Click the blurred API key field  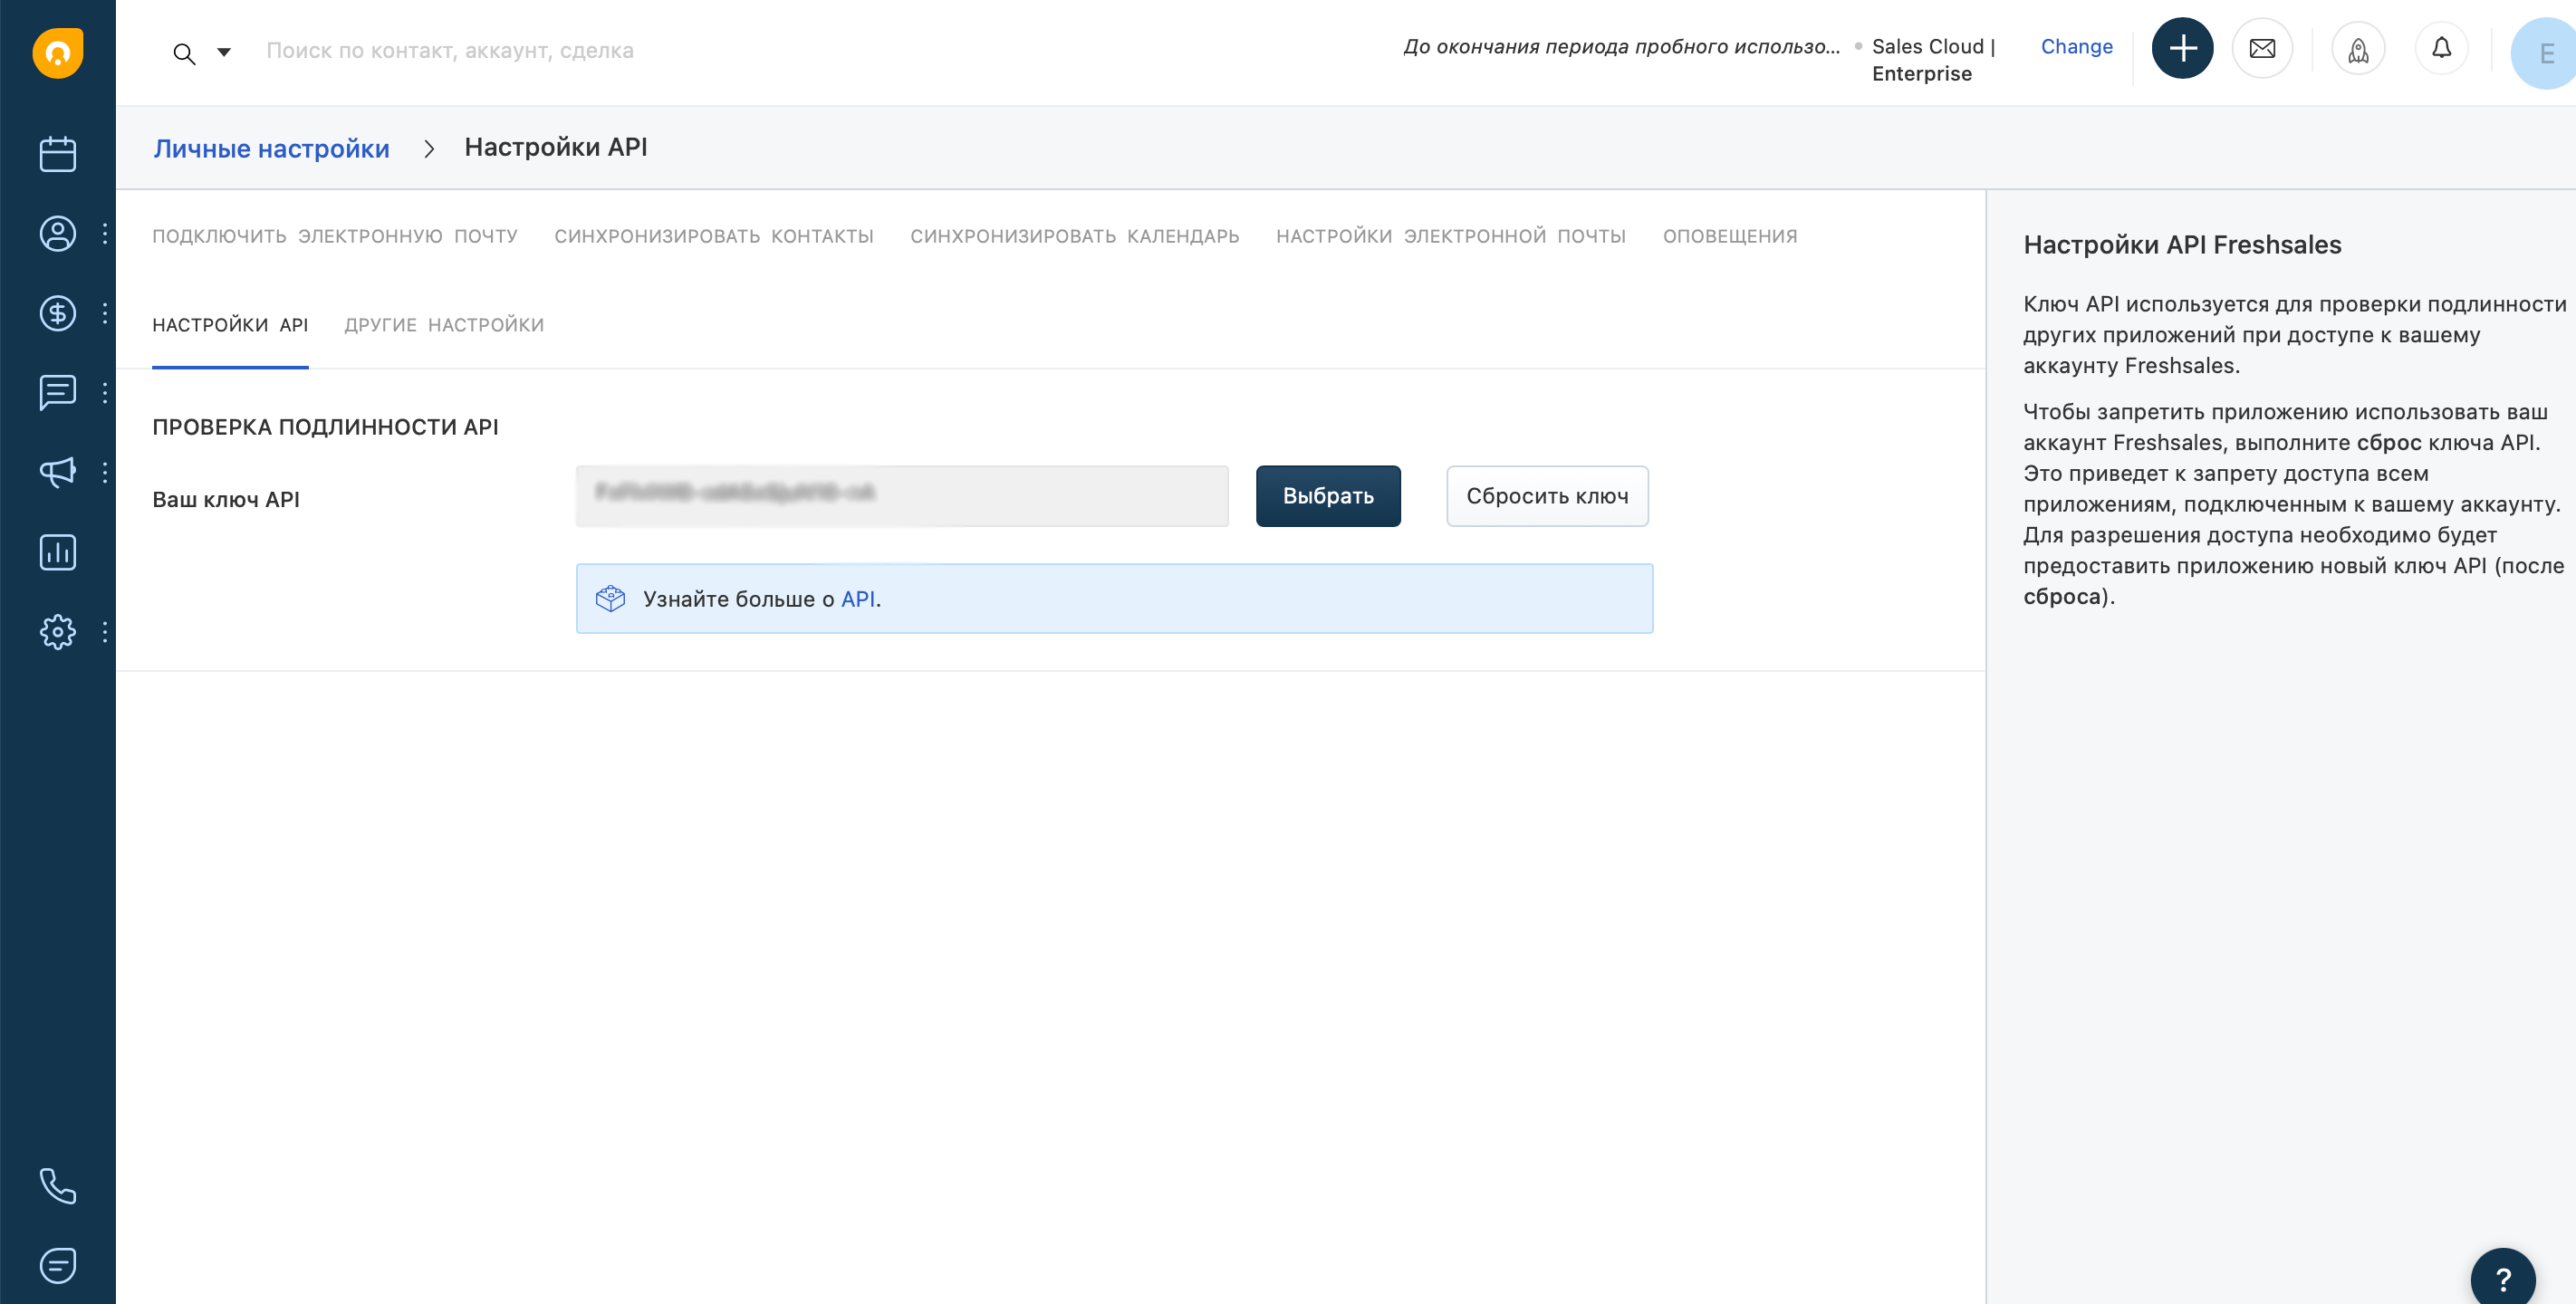coord(902,496)
